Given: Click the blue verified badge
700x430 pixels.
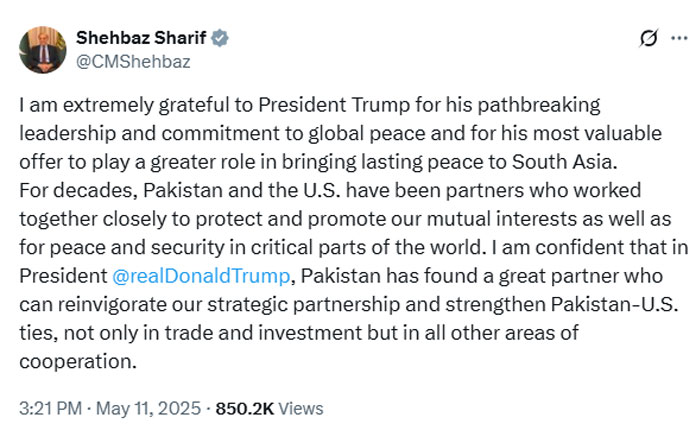Looking at the screenshot, I should coord(219,39).
